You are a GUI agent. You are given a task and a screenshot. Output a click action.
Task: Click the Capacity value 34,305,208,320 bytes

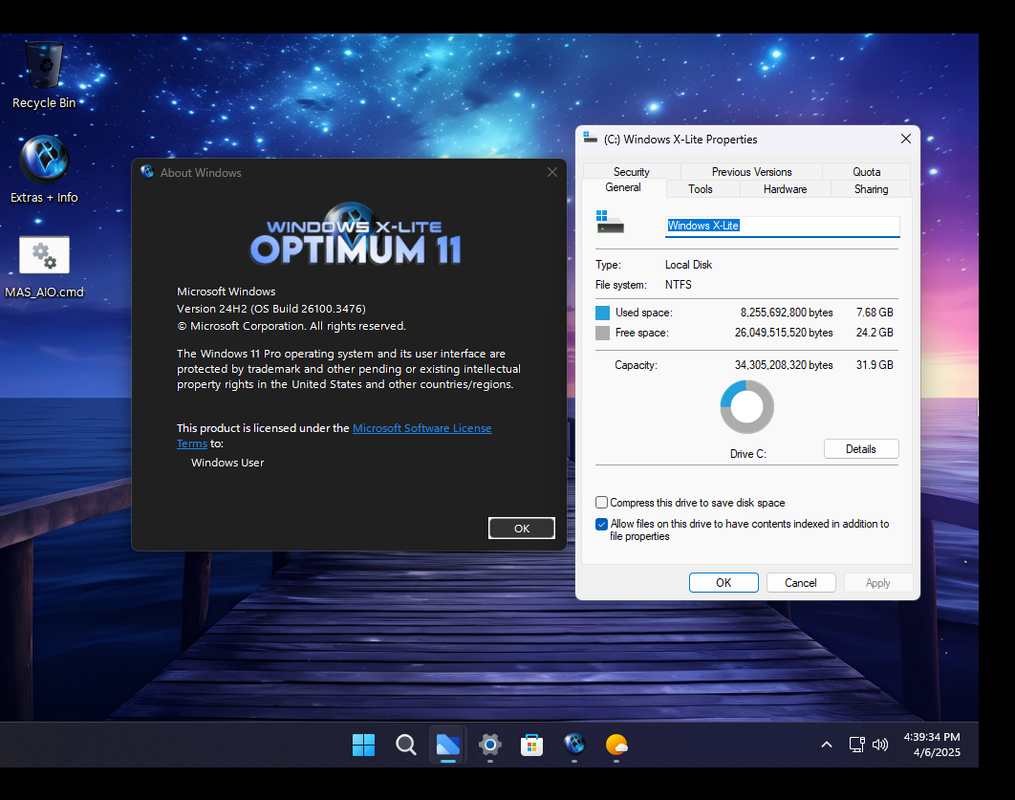point(784,365)
